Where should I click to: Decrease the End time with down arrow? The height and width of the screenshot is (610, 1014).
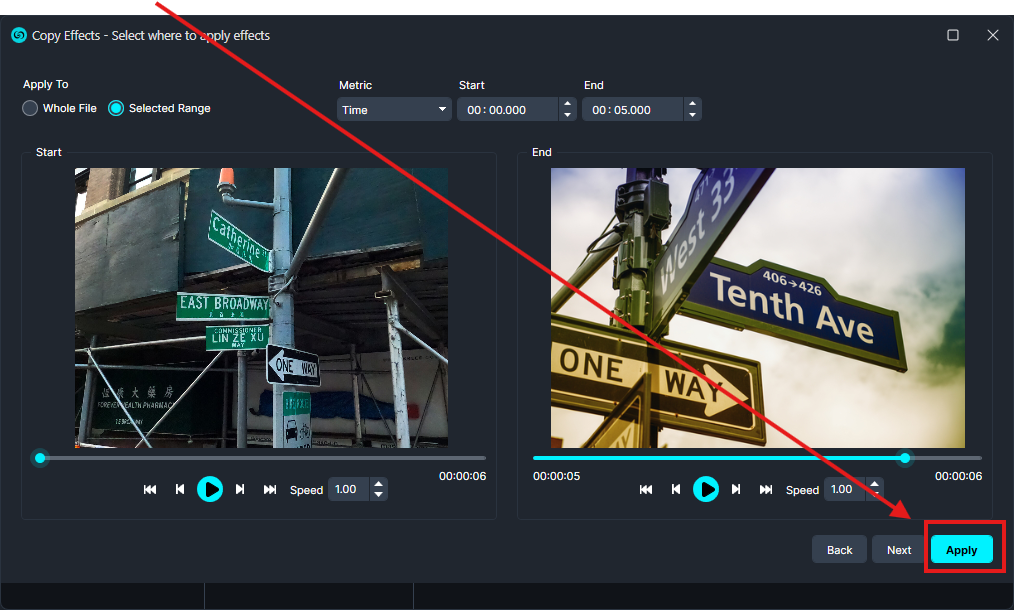[x=692, y=116]
